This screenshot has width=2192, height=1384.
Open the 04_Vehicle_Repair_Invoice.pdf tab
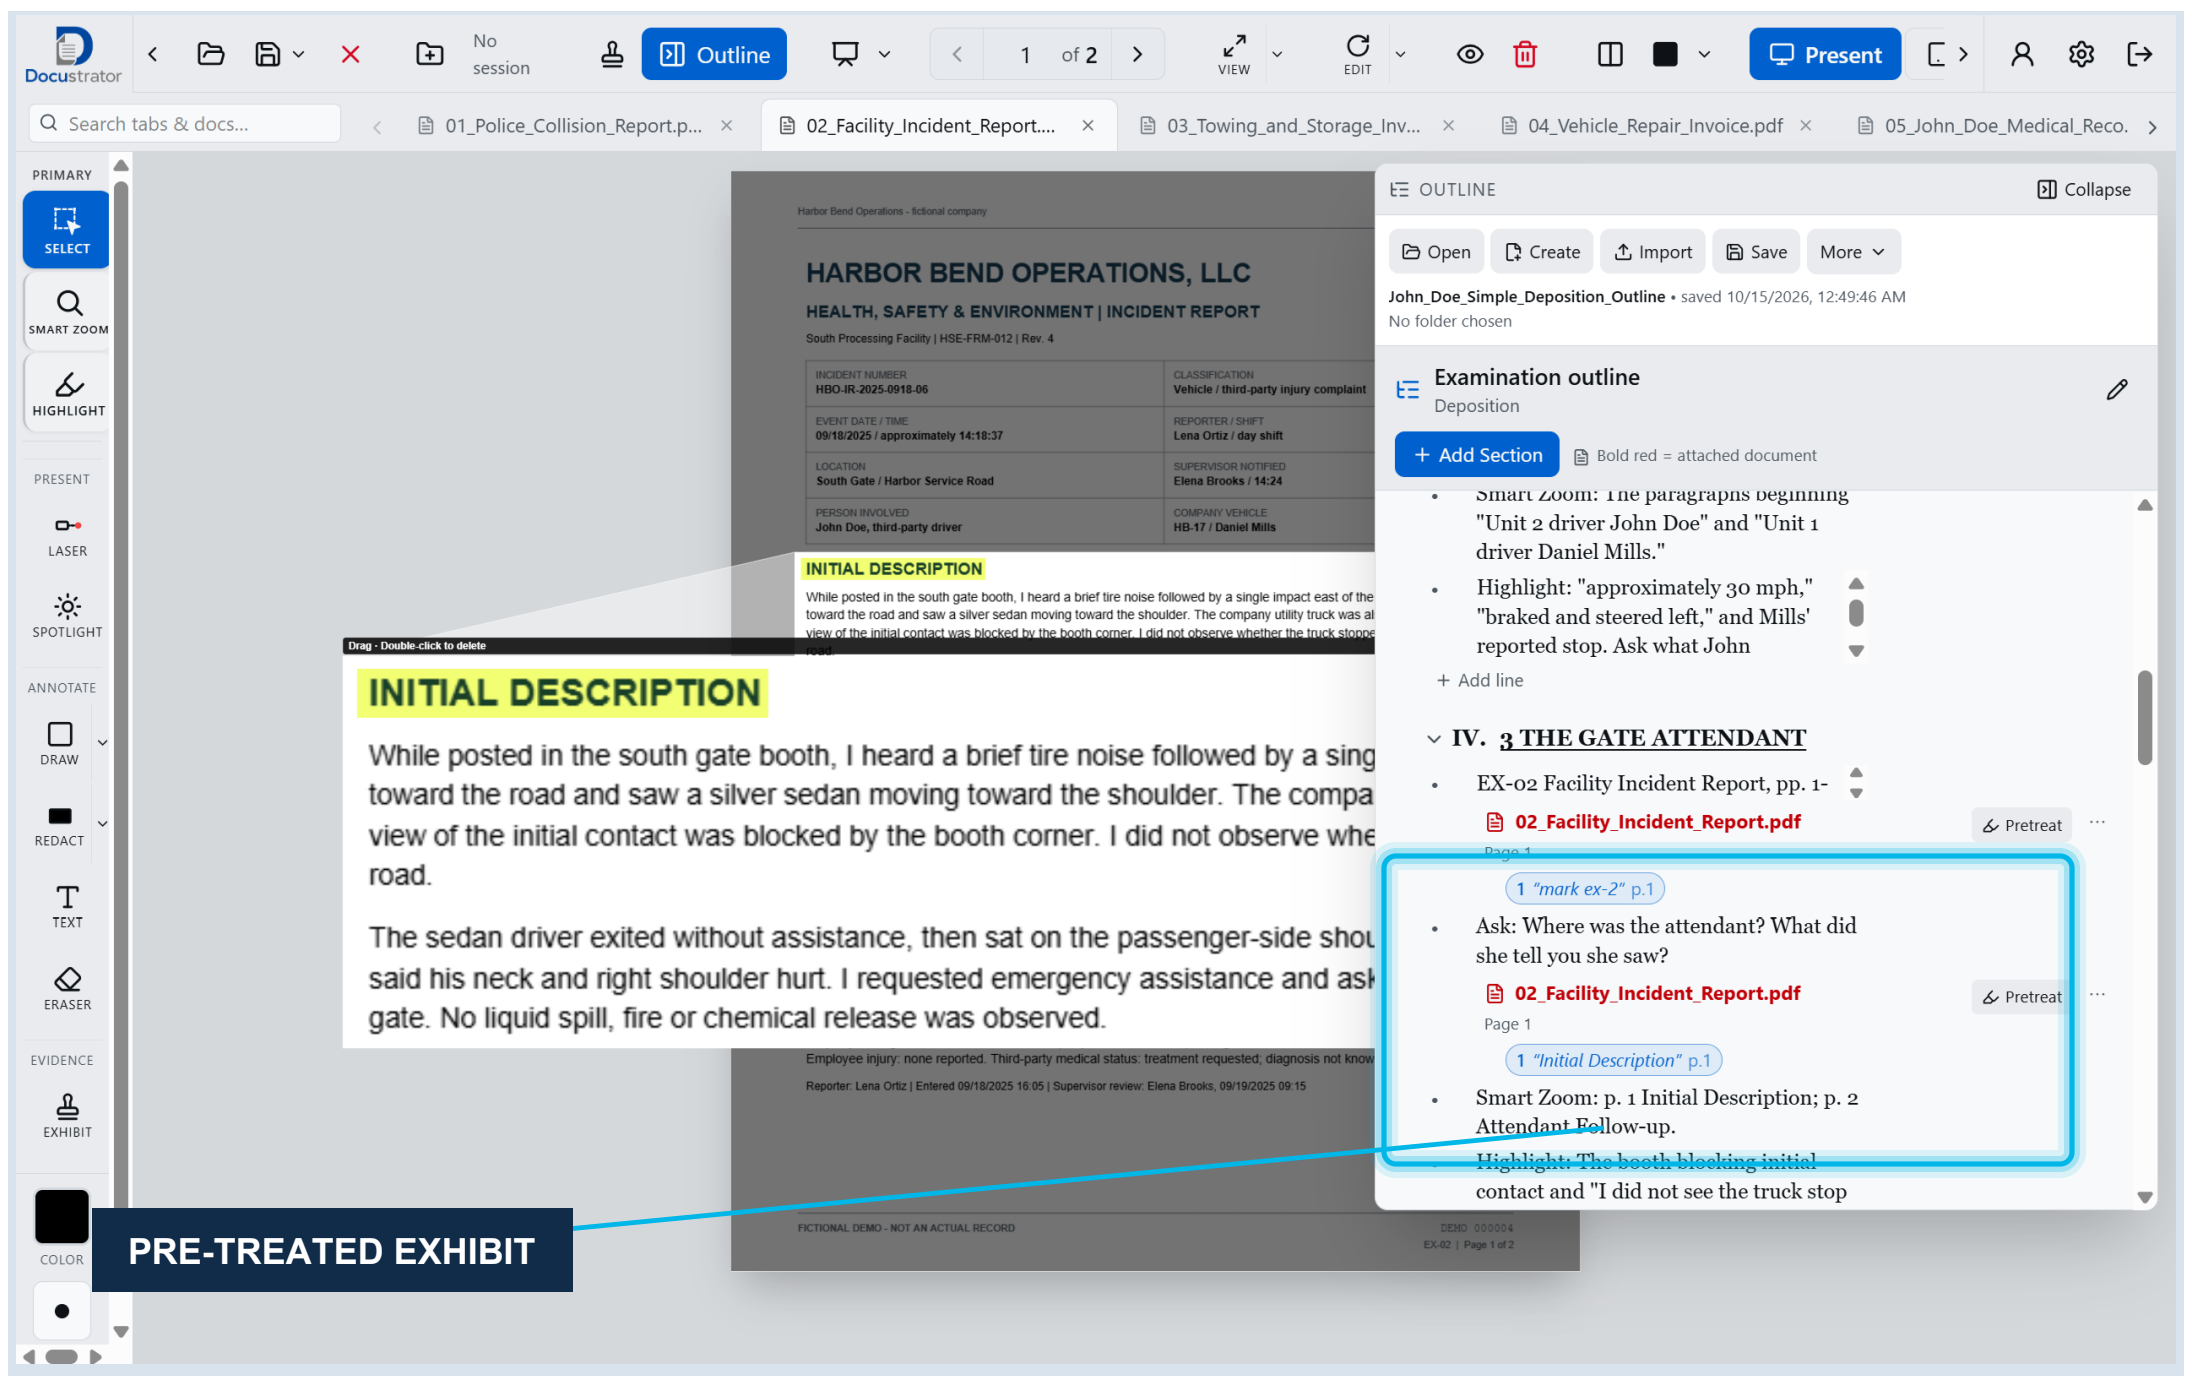point(1655,126)
